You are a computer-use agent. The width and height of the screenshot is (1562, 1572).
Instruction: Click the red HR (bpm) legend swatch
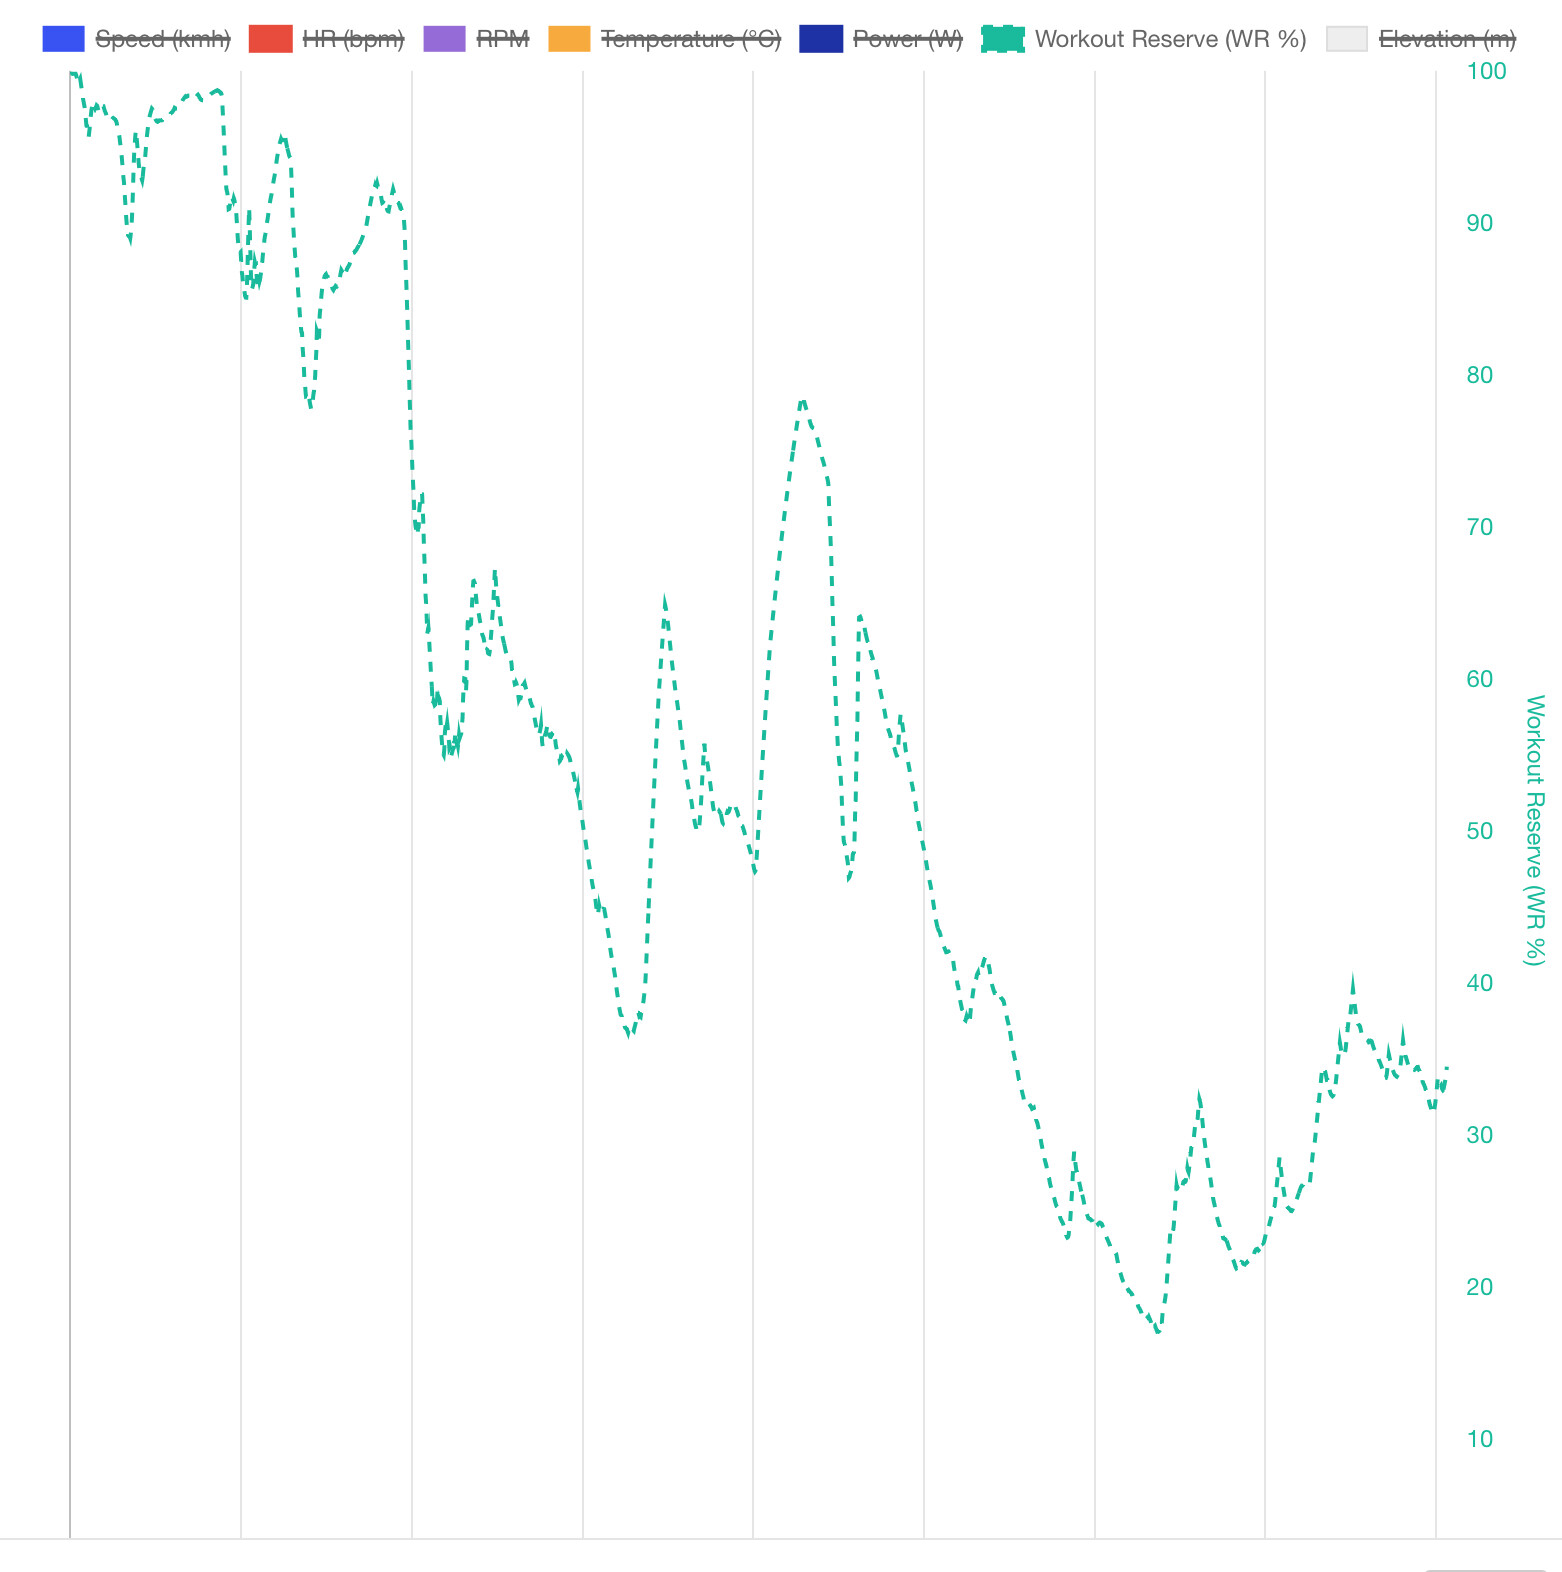pyautogui.click(x=270, y=39)
